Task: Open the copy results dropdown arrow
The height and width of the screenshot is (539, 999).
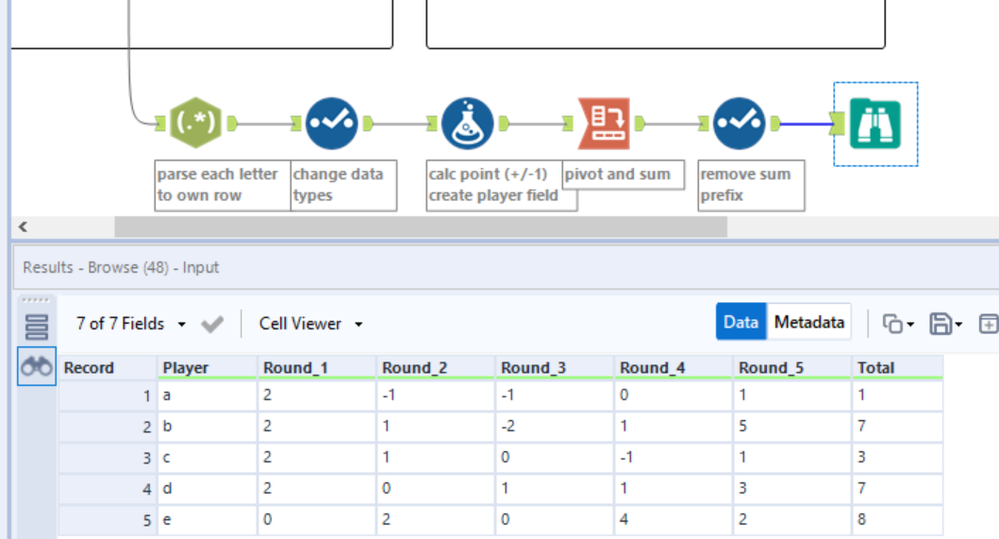Action: click(910, 324)
